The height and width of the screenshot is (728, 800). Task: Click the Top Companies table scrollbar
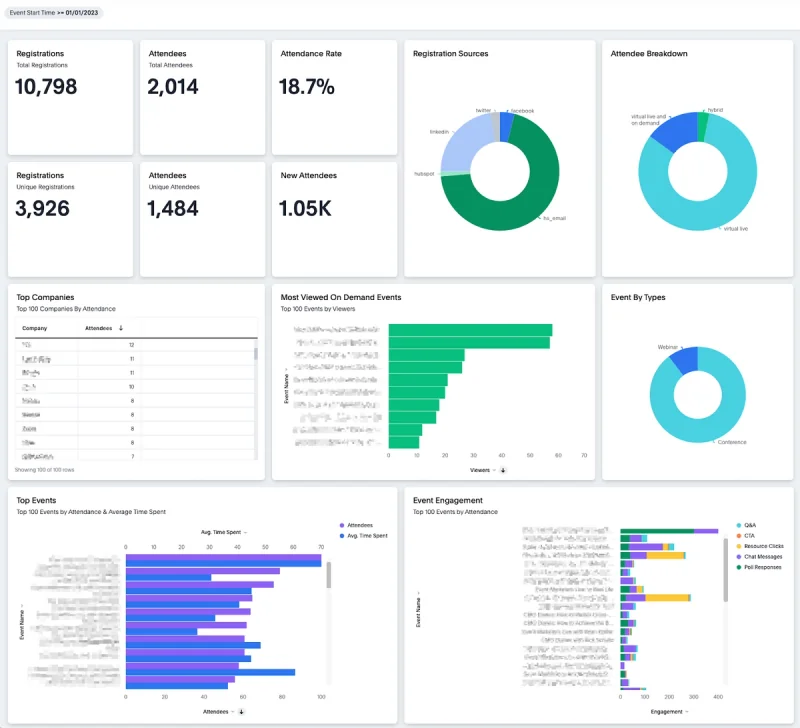click(x=256, y=353)
